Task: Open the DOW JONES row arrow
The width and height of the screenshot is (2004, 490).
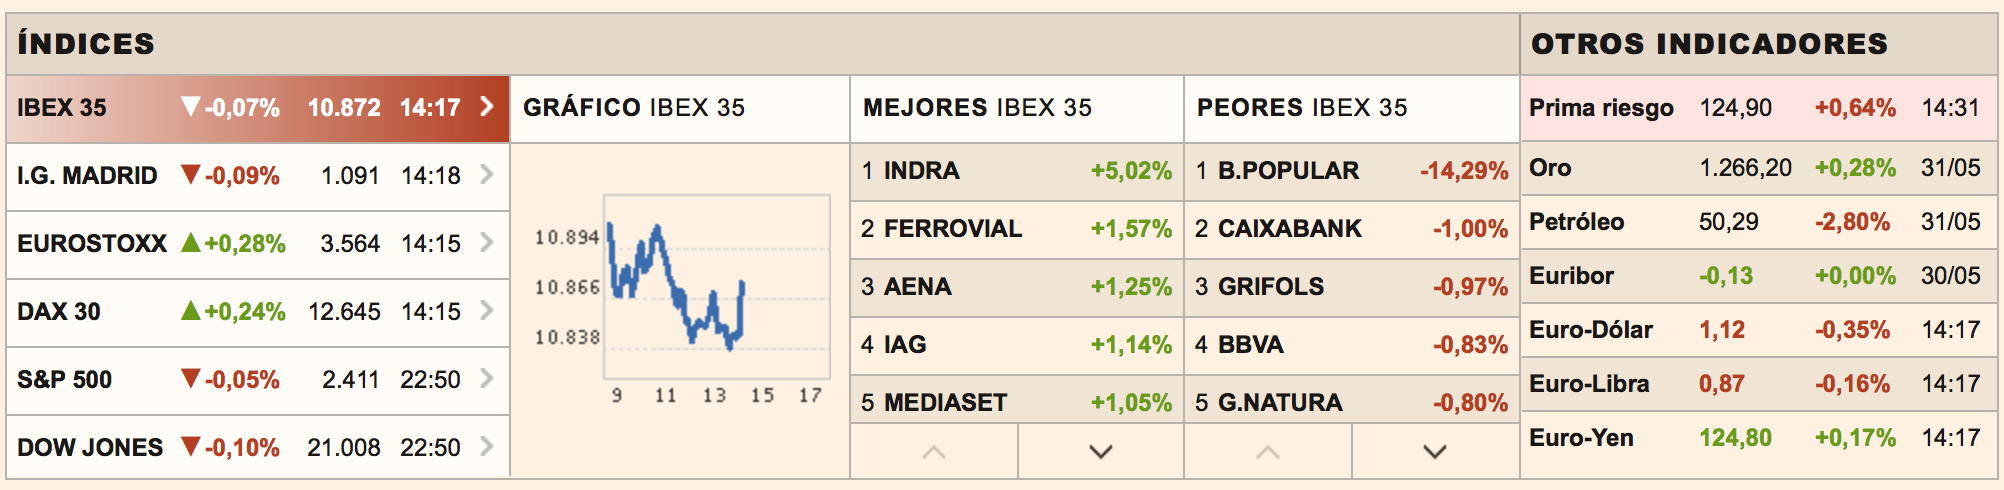Action: click(x=487, y=447)
